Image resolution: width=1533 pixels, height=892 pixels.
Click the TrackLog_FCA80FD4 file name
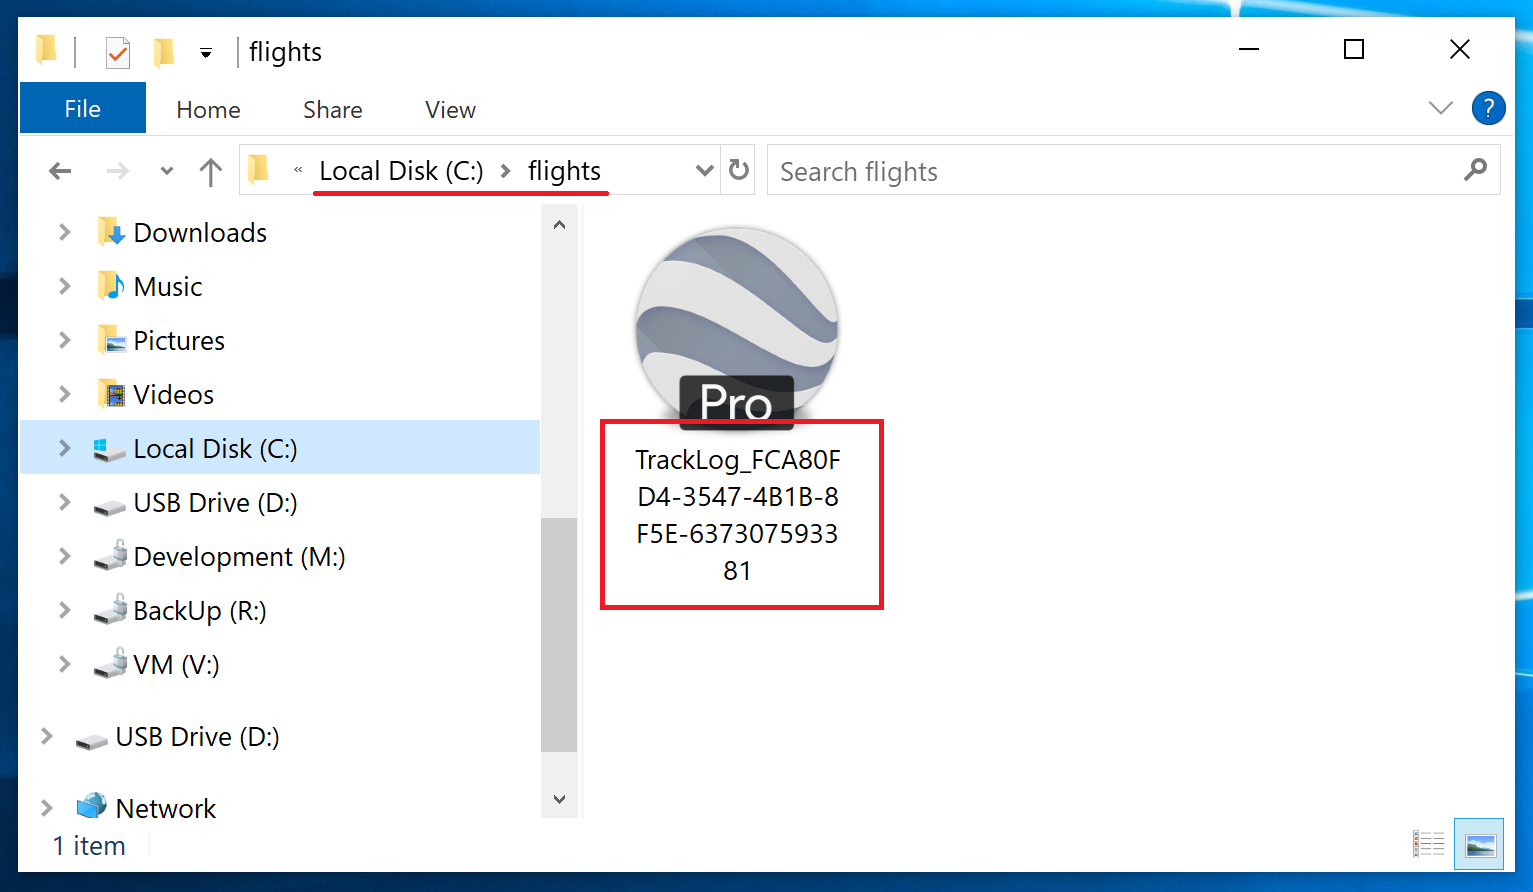click(738, 515)
